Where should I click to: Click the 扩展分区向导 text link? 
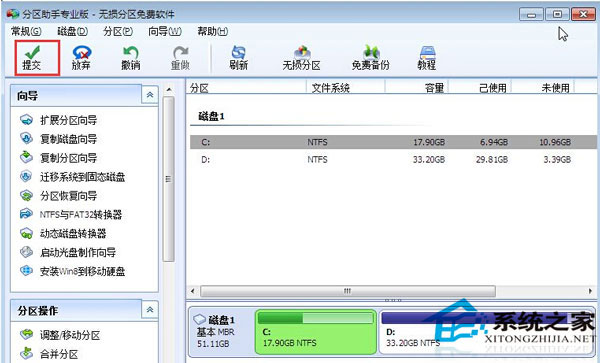(68, 120)
